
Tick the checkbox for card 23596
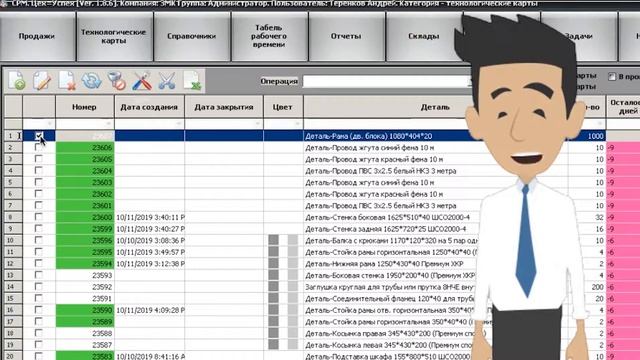pyautogui.click(x=39, y=240)
